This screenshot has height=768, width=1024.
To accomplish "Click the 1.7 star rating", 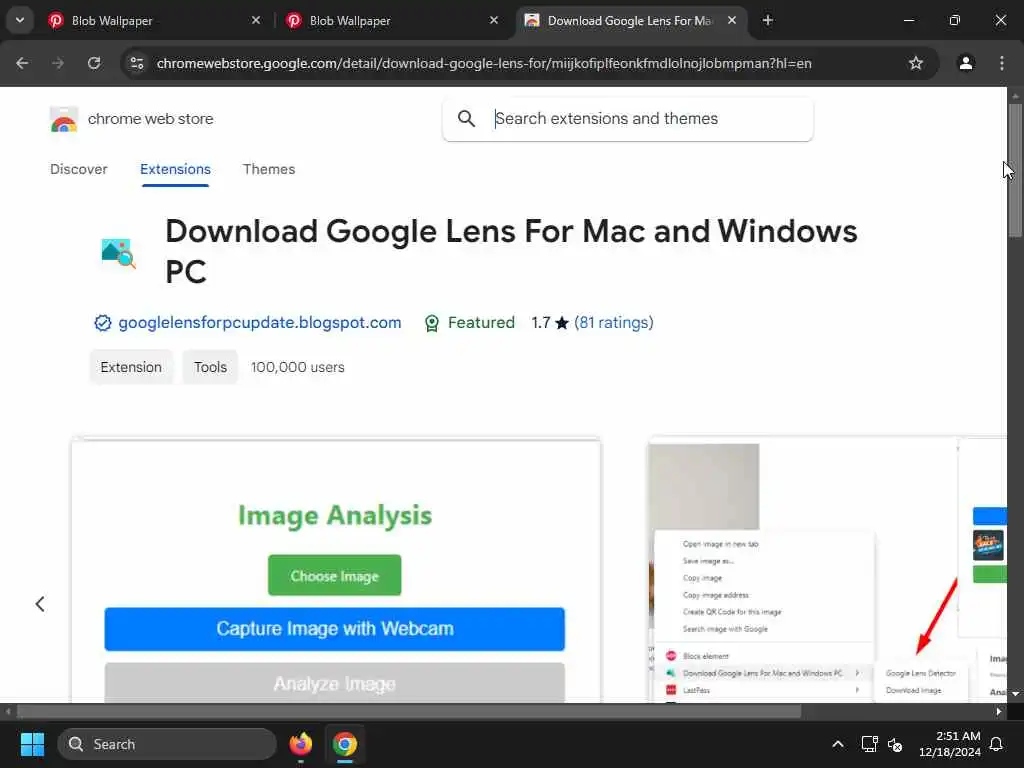I will click(549, 323).
